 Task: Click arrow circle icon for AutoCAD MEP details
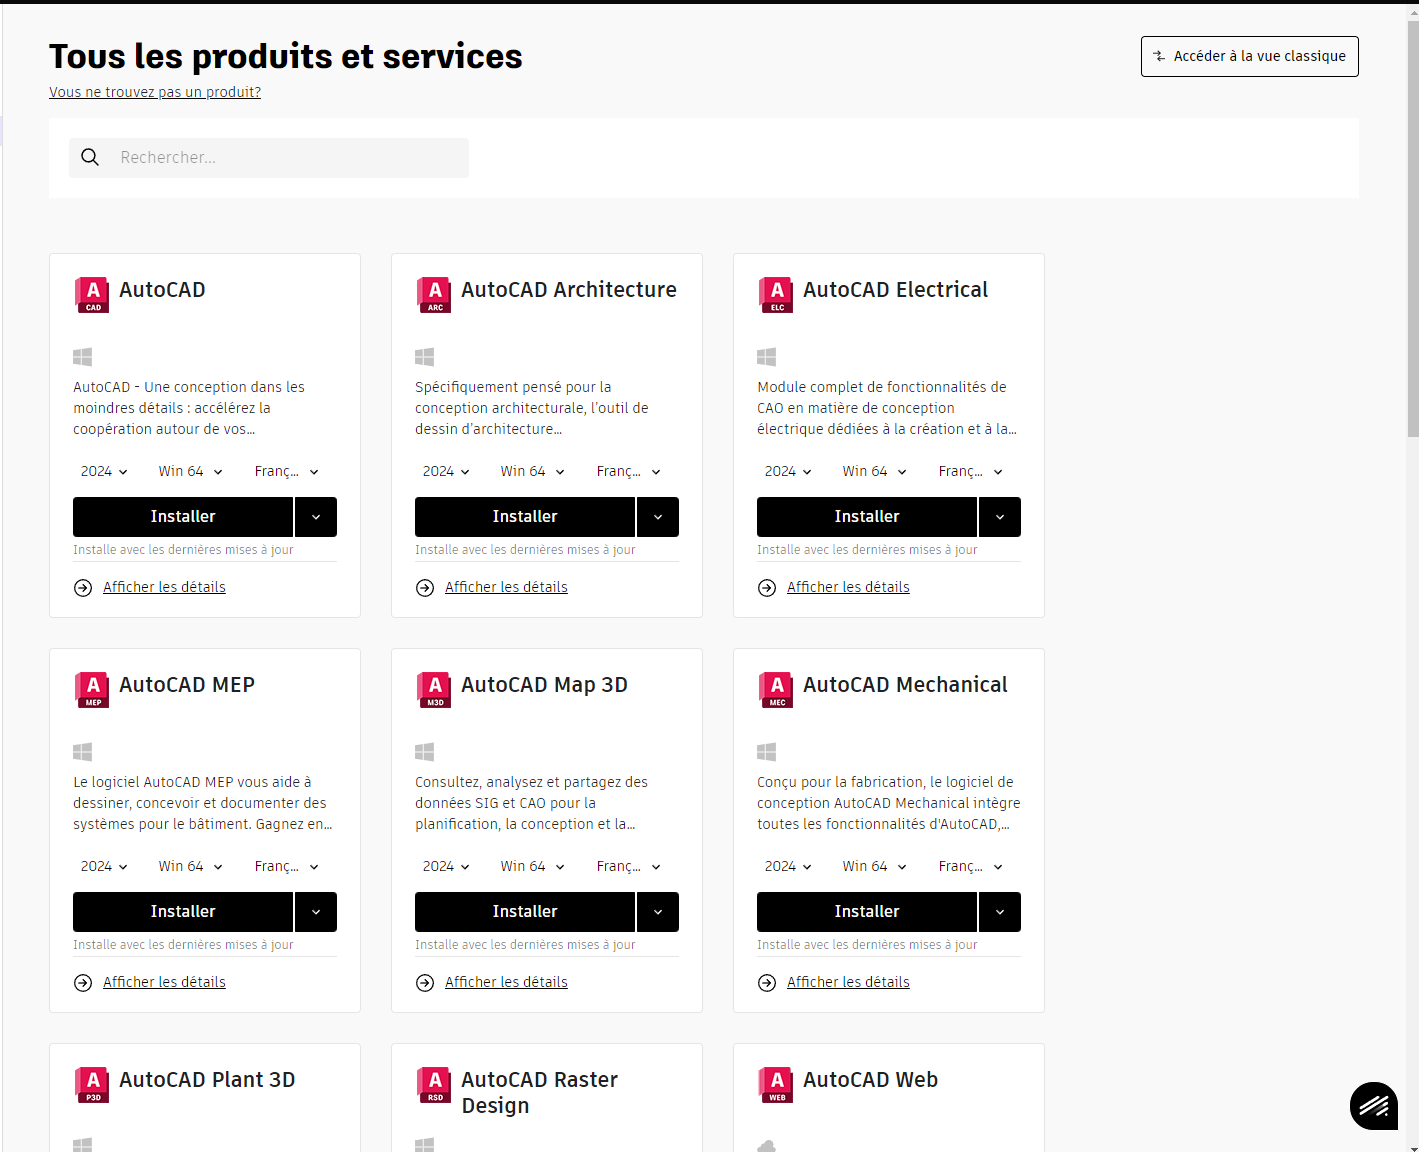point(83,983)
